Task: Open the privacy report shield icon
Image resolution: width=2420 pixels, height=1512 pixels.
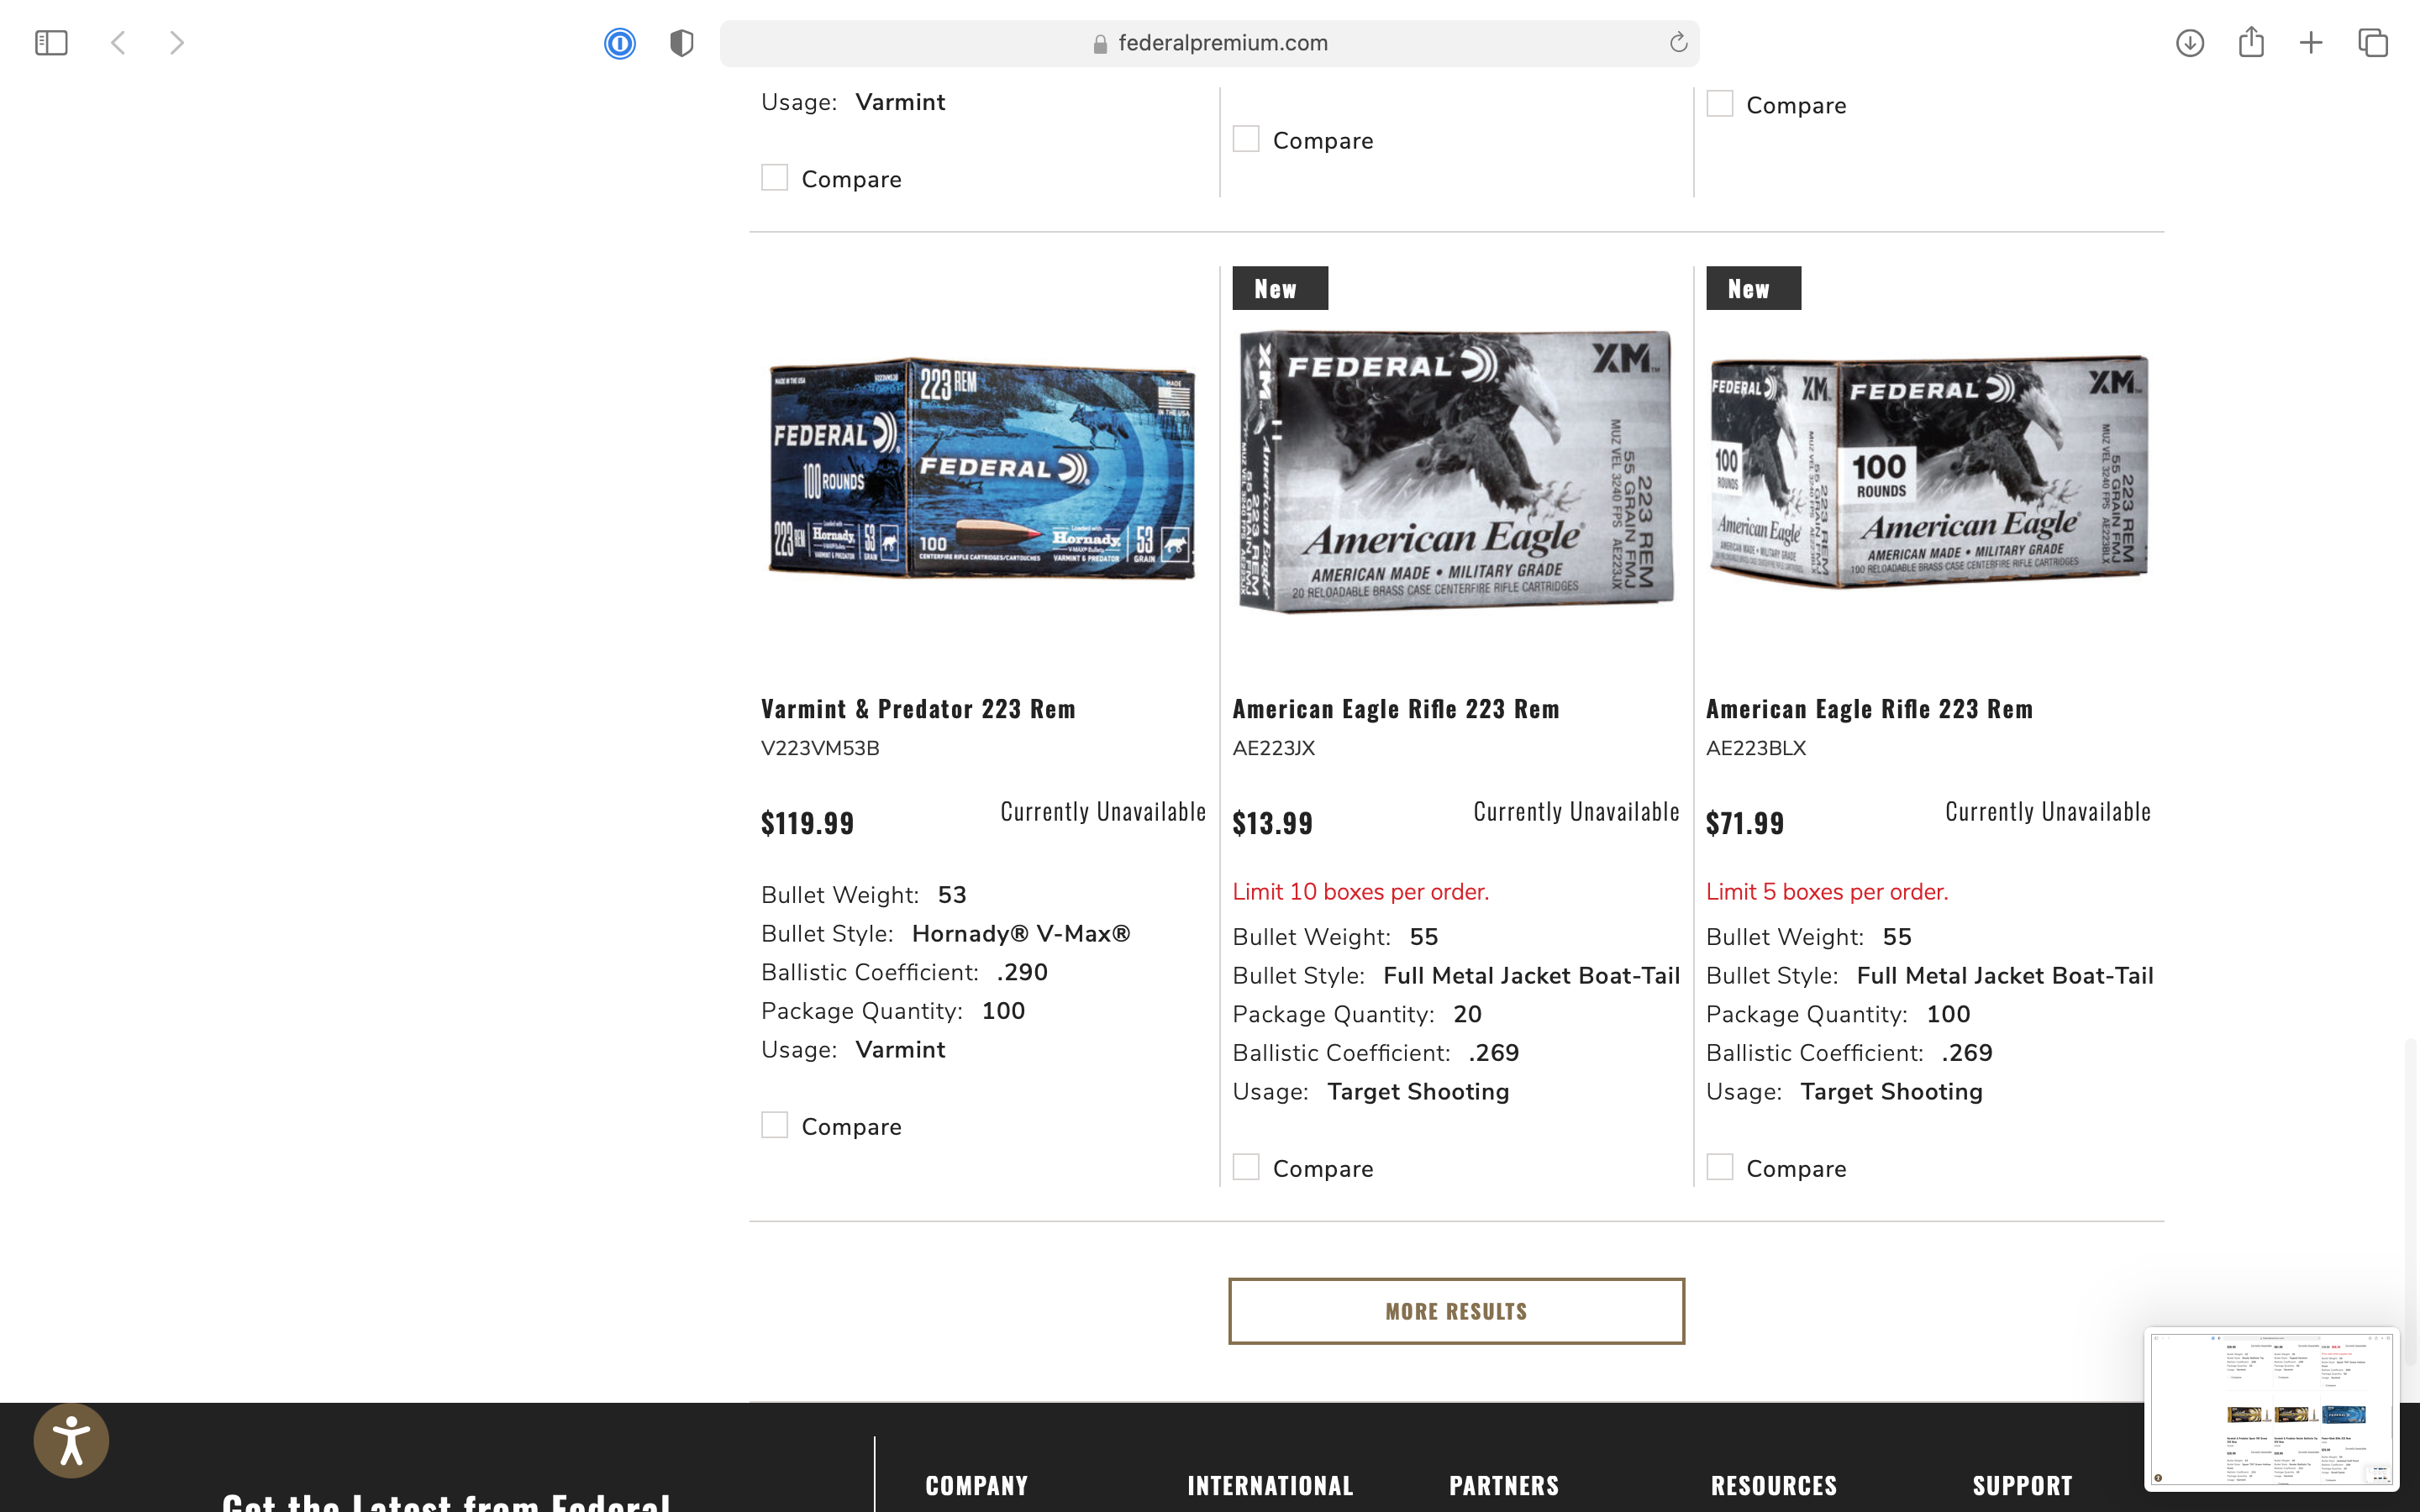Action: pos(682,43)
